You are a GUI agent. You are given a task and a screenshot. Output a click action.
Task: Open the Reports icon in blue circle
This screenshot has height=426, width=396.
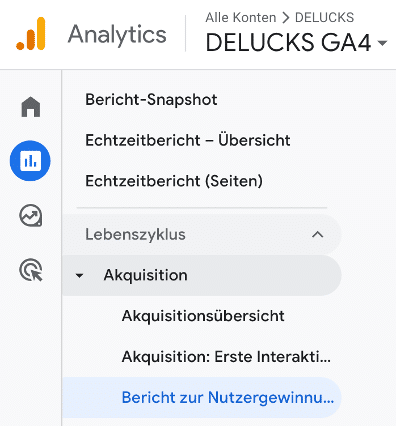pos(30,161)
